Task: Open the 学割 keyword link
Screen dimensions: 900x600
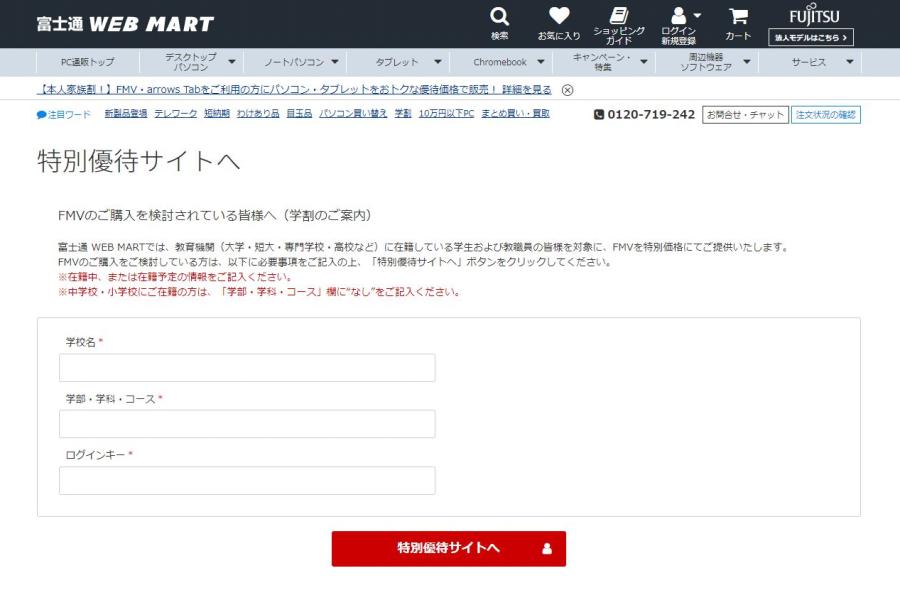Action: point(403,114)
